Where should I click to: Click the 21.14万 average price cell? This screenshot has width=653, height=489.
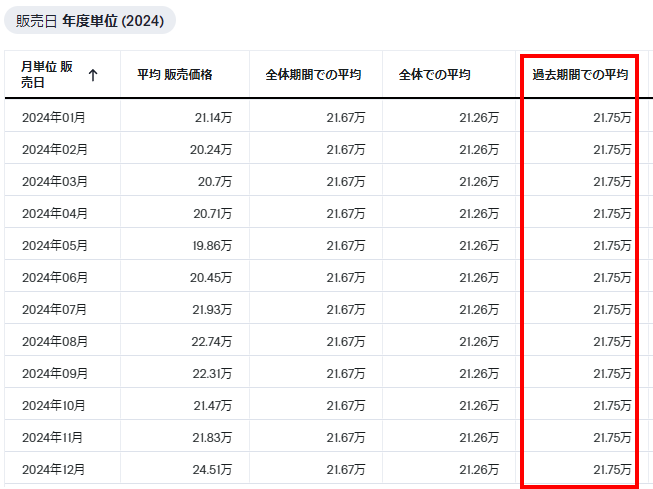[213, 118]
